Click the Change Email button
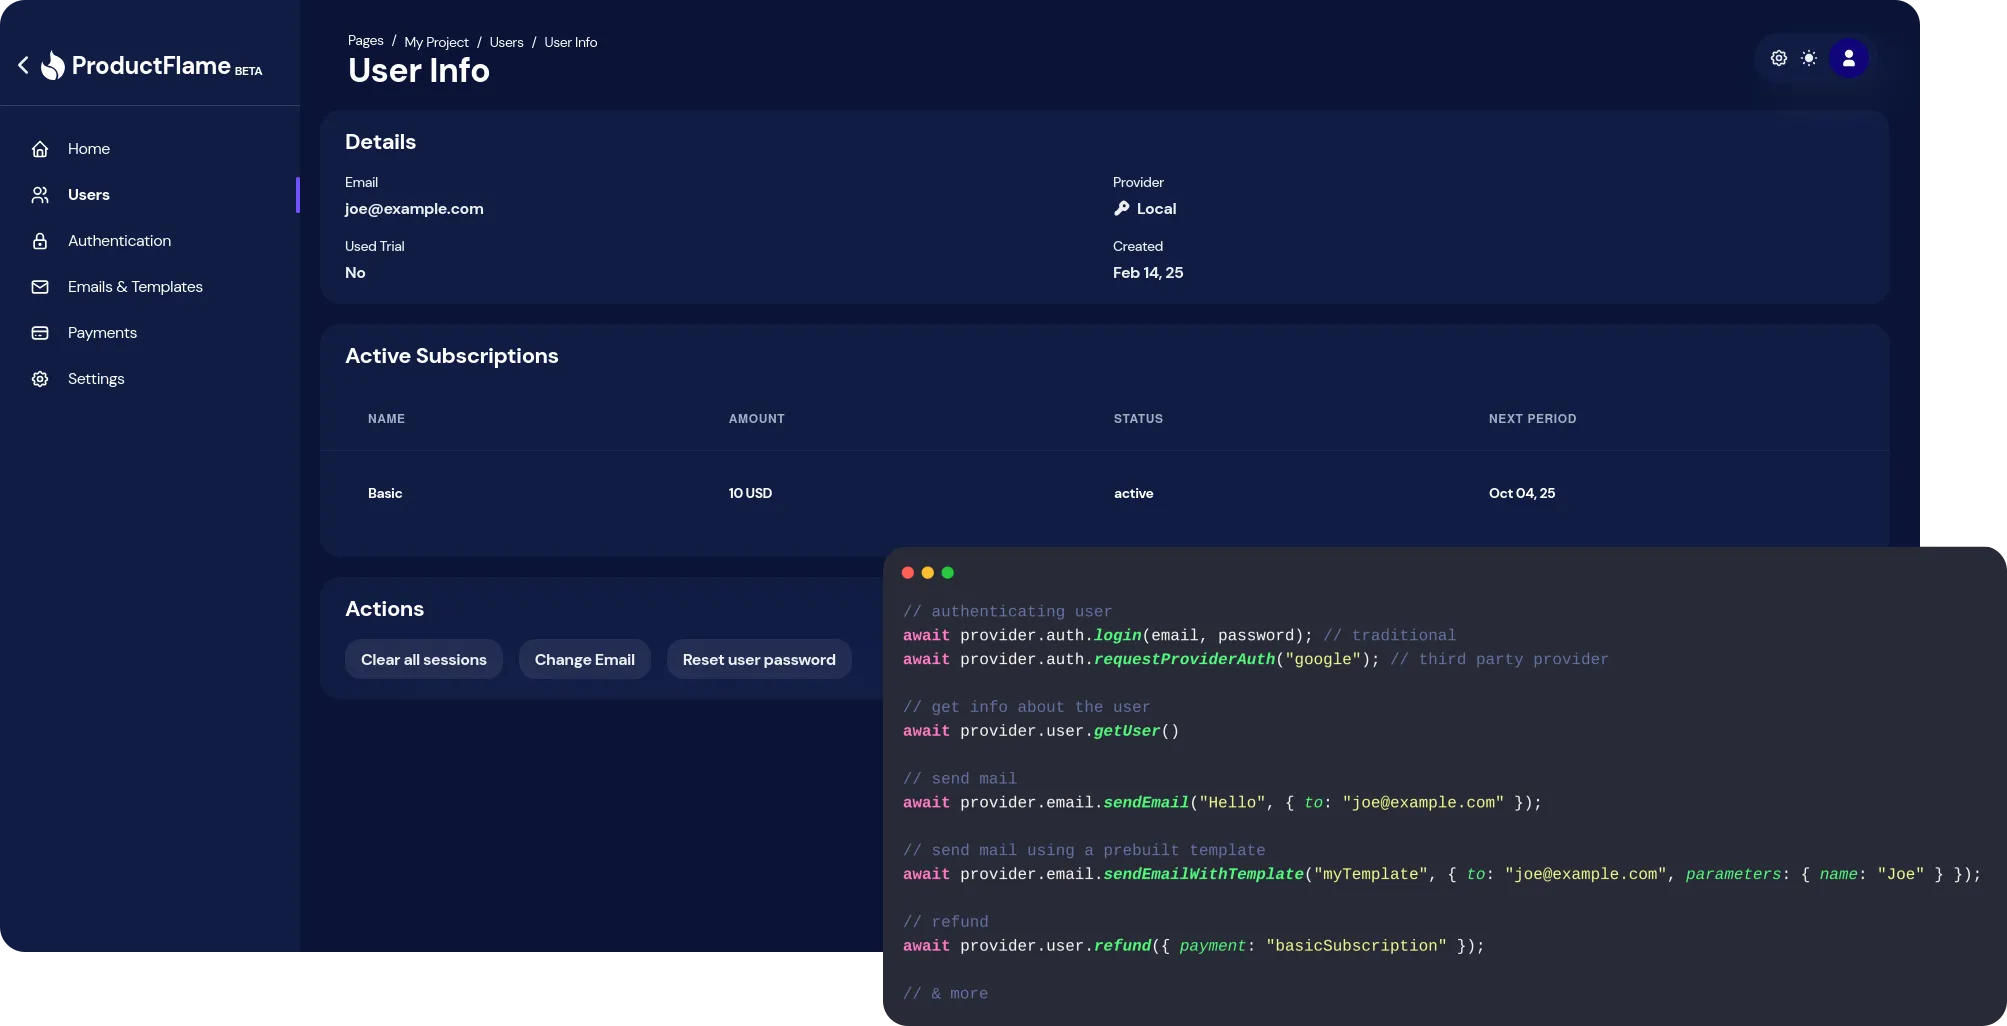 [584, 660]
